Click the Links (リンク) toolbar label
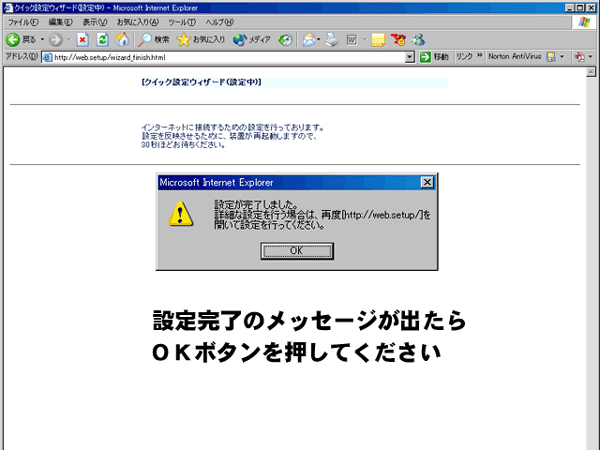This screenshot has width=600, height=450. point(465,57)
